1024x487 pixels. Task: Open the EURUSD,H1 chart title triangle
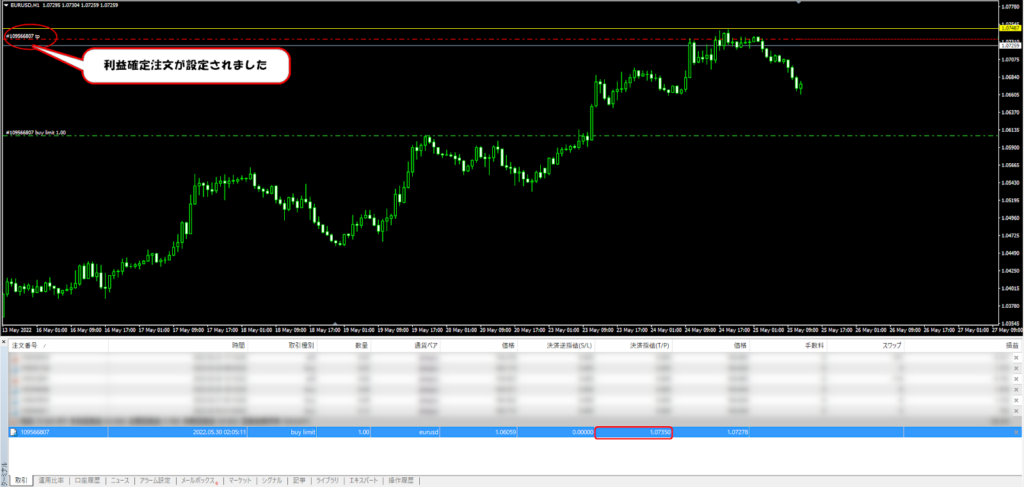(x=6, y=4)
